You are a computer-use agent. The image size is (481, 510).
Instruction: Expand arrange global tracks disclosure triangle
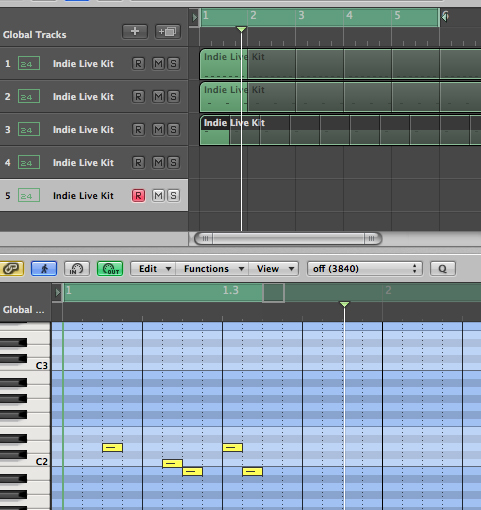point(194,17)
